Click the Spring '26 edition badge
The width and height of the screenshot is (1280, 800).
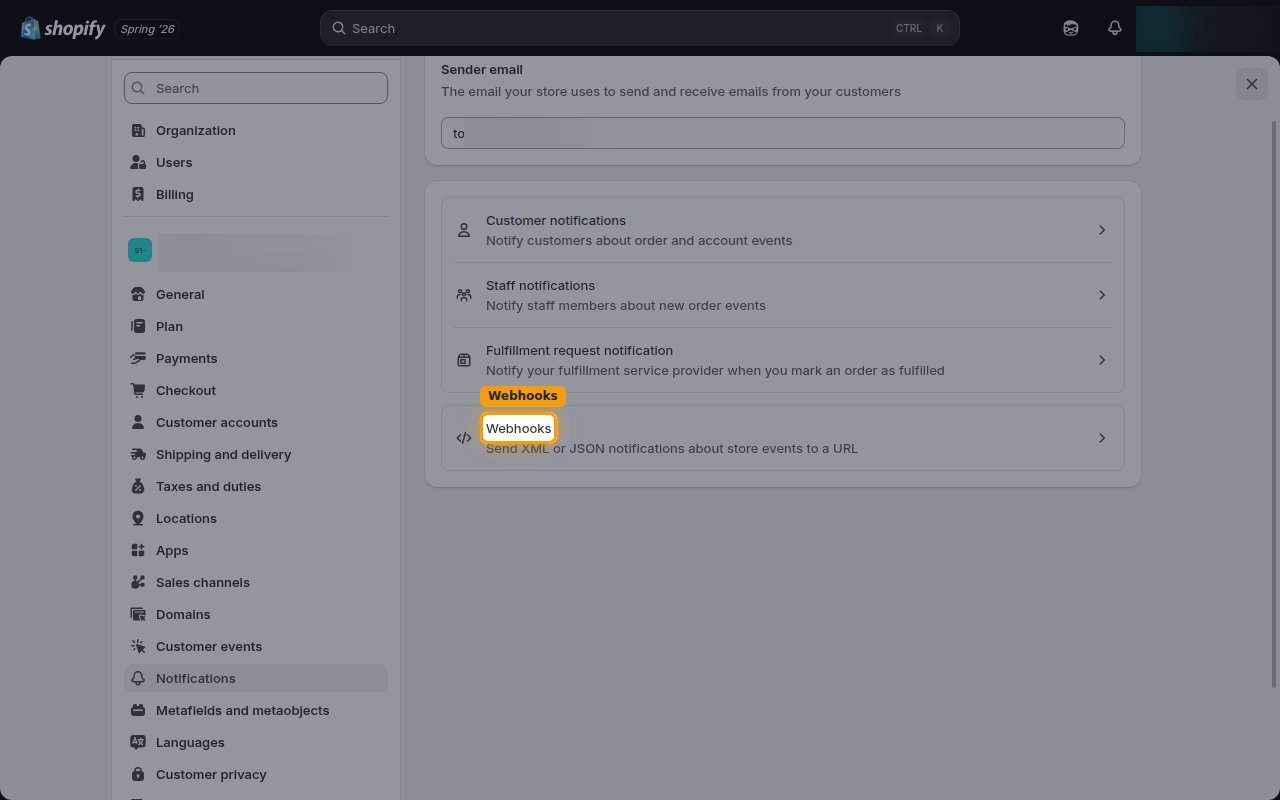point(147,29)
